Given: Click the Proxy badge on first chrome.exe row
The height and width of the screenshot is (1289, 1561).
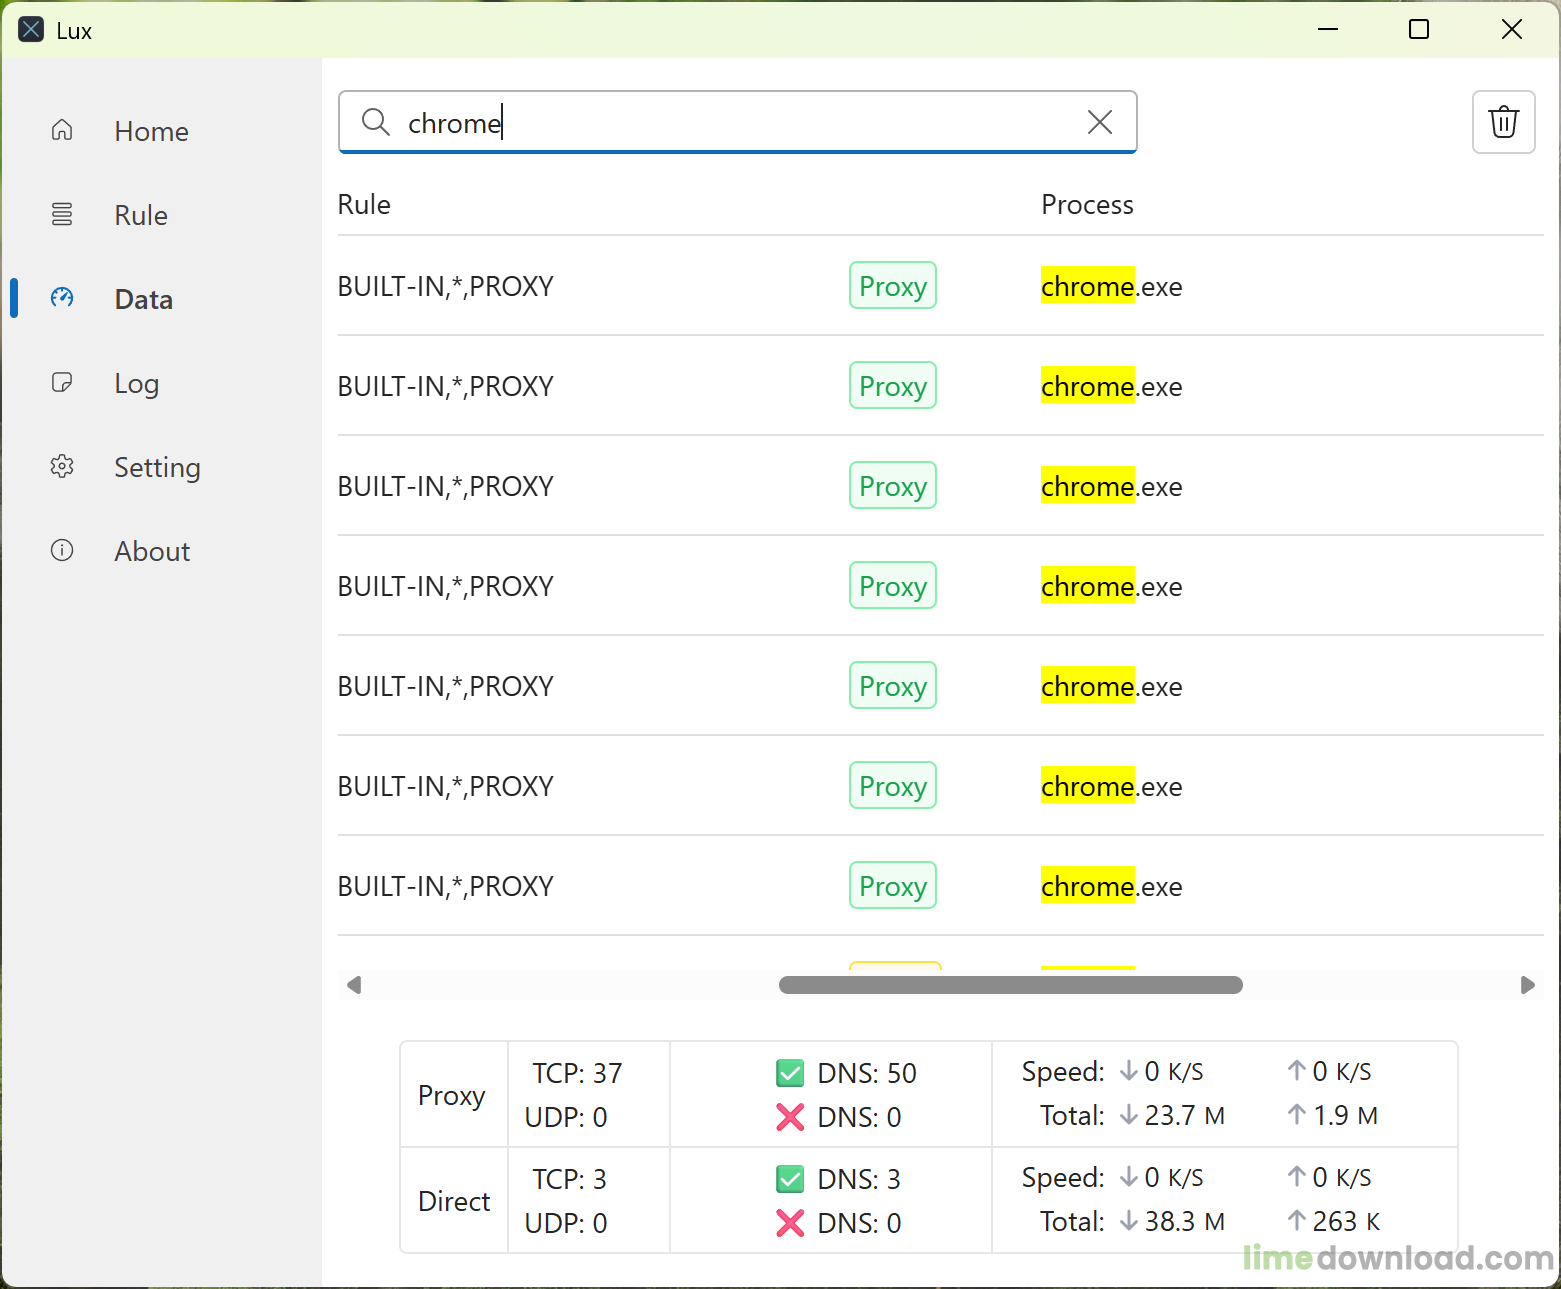Looking at the screenshot, I should (892, 285).
